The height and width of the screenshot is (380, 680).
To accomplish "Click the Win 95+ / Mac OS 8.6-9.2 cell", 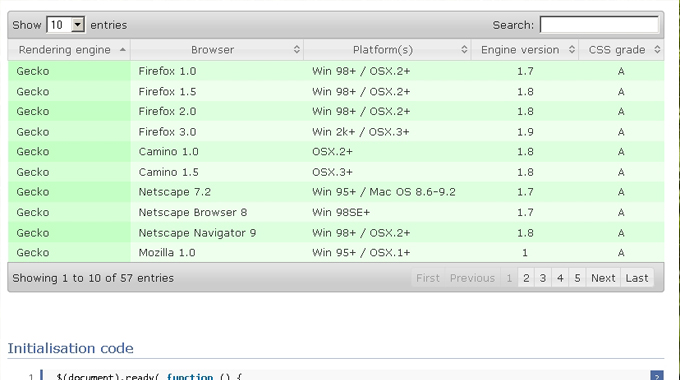I will pos(387,192).
